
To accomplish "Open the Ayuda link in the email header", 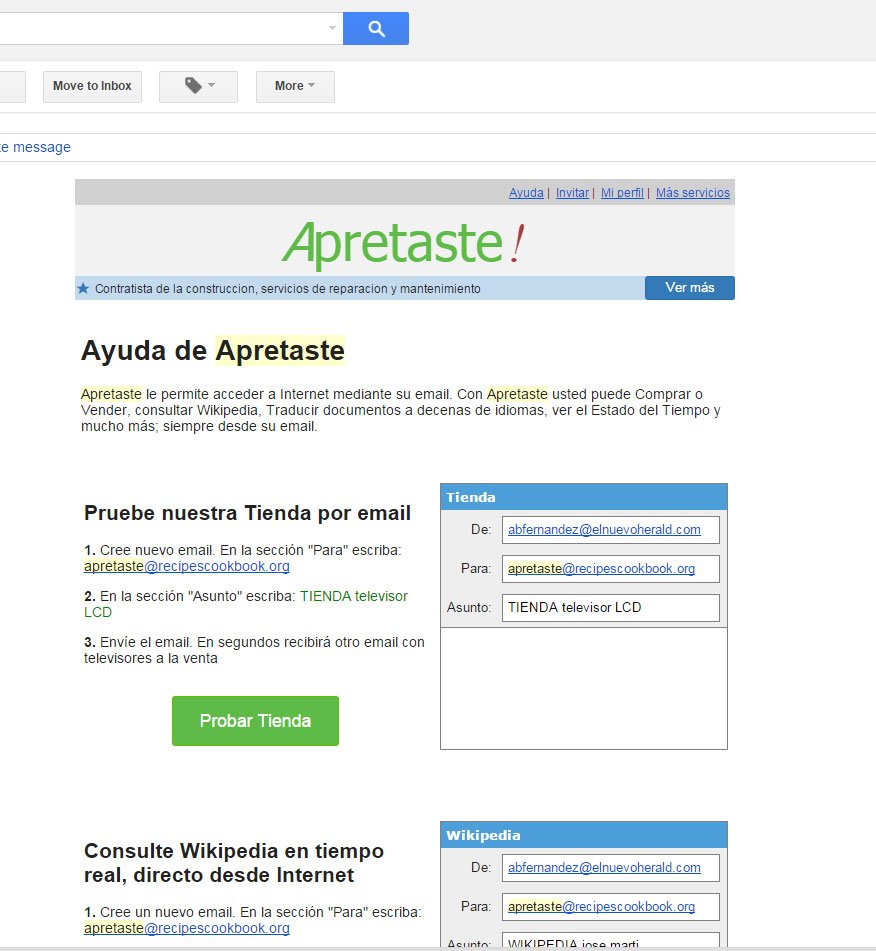I will click(526, 192).
